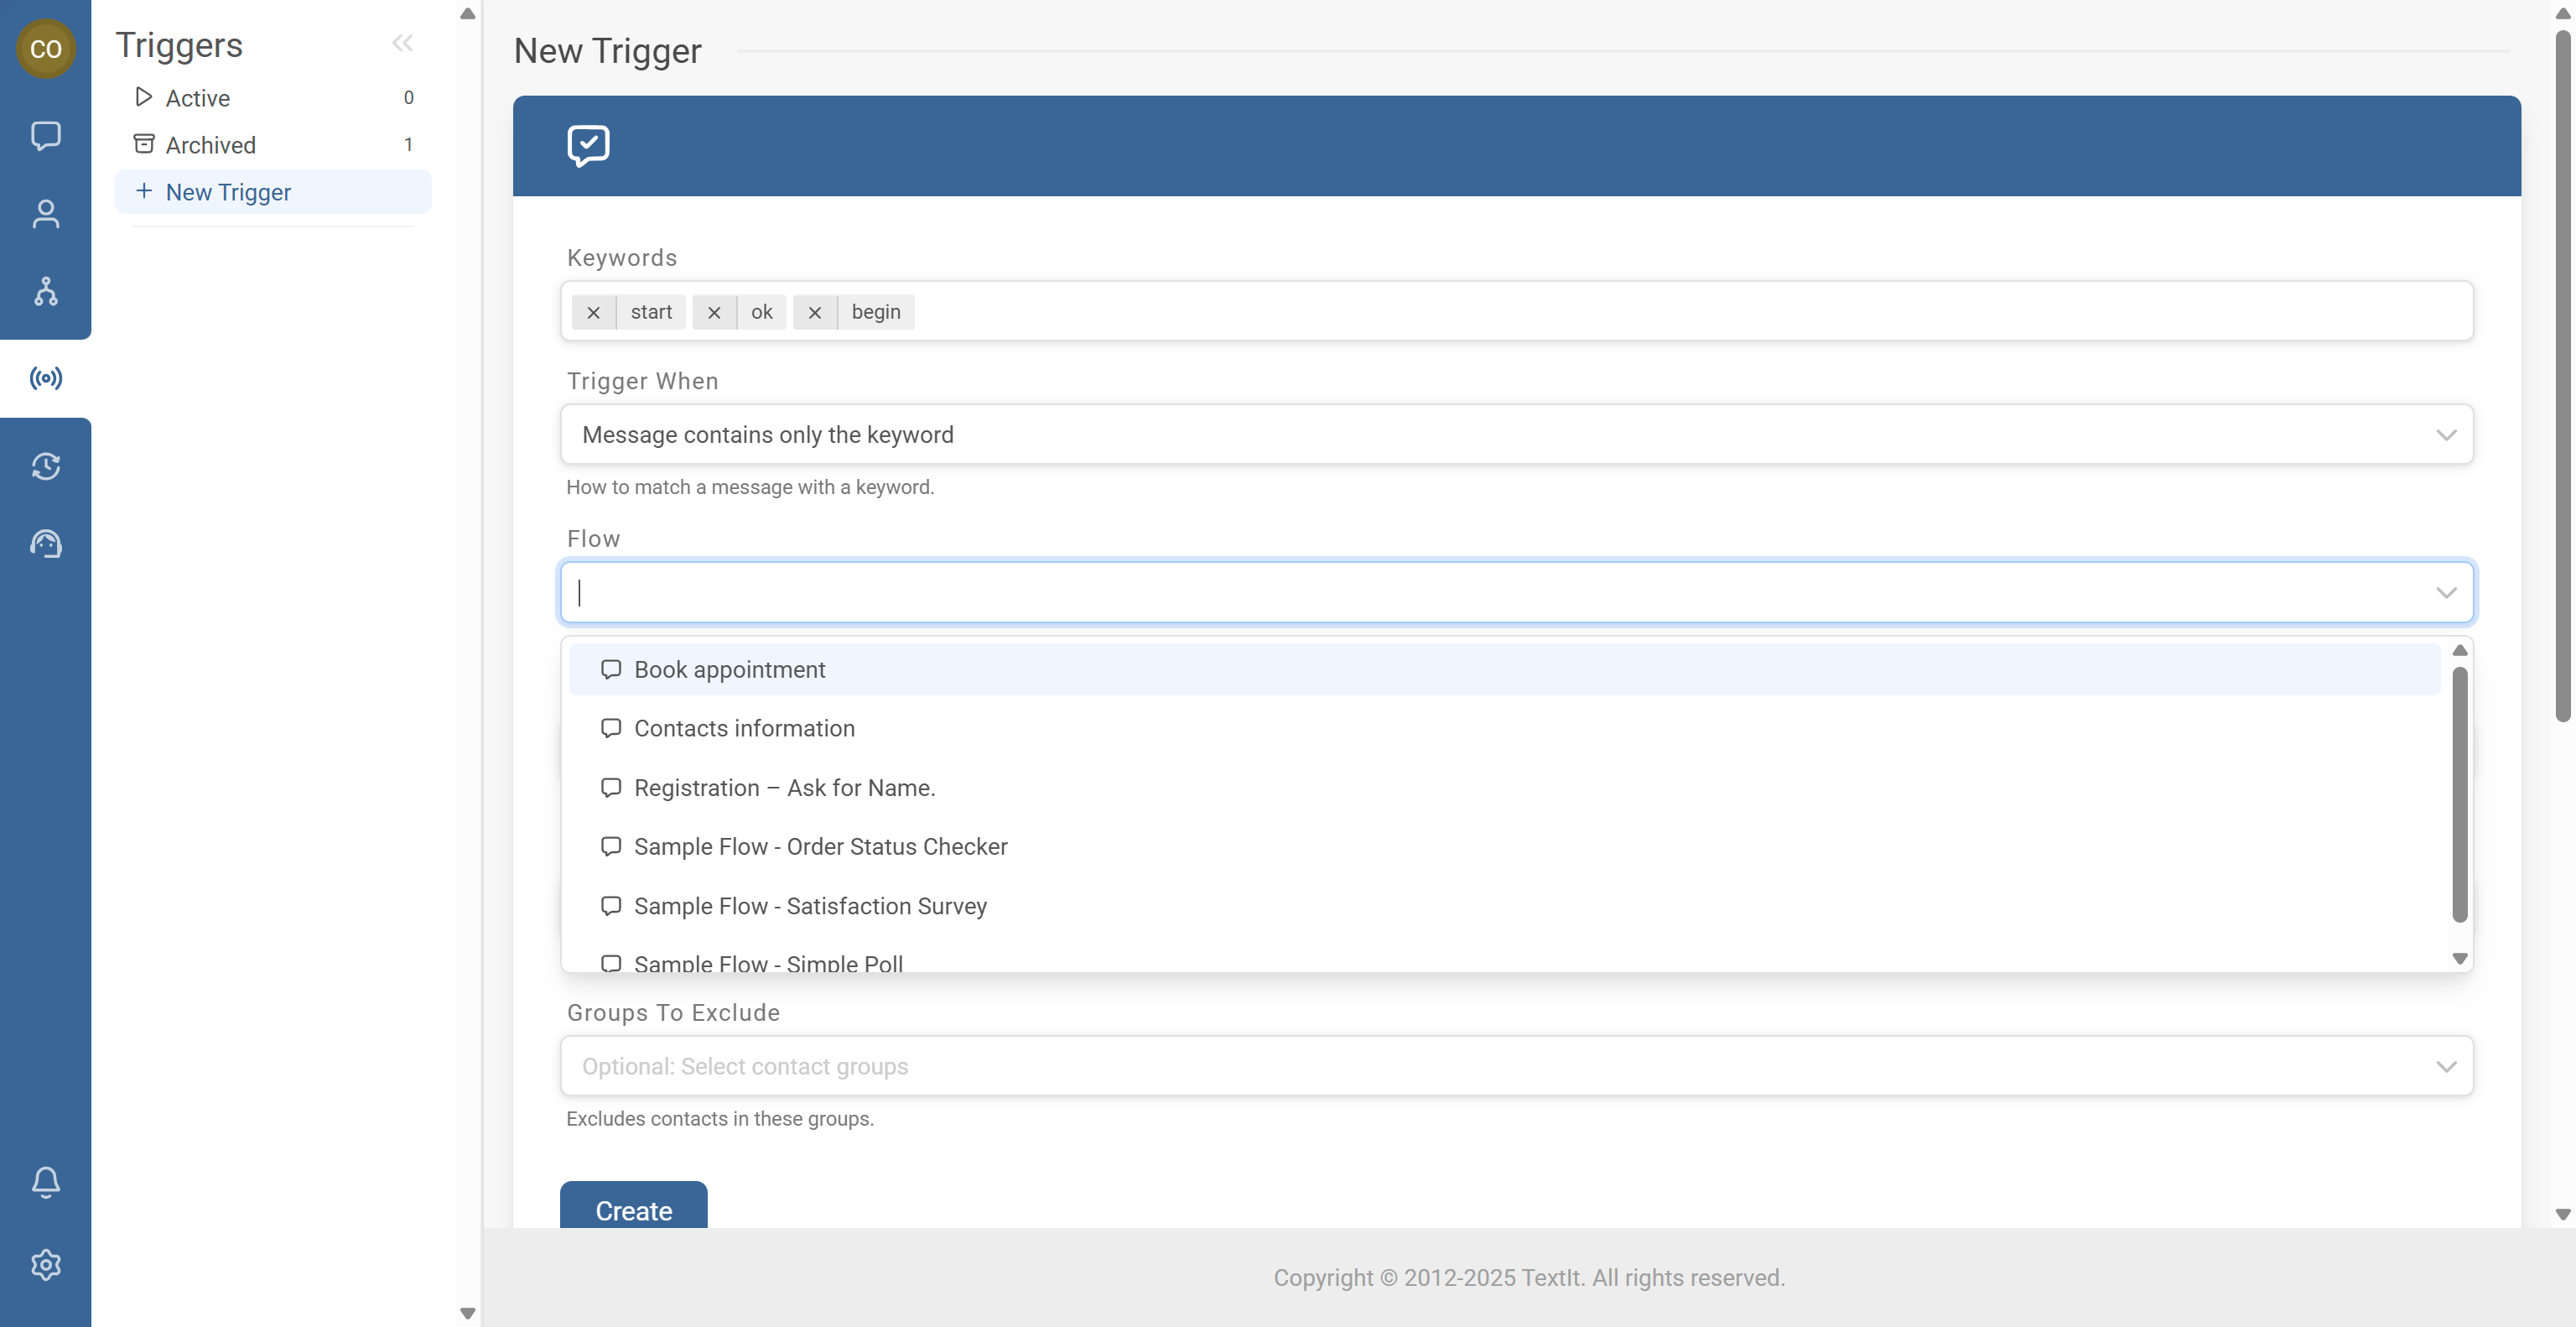Open the Active triggers list
Image resolution: width=2576 pixels, height=1327 pixels.
tap(197, 97)
